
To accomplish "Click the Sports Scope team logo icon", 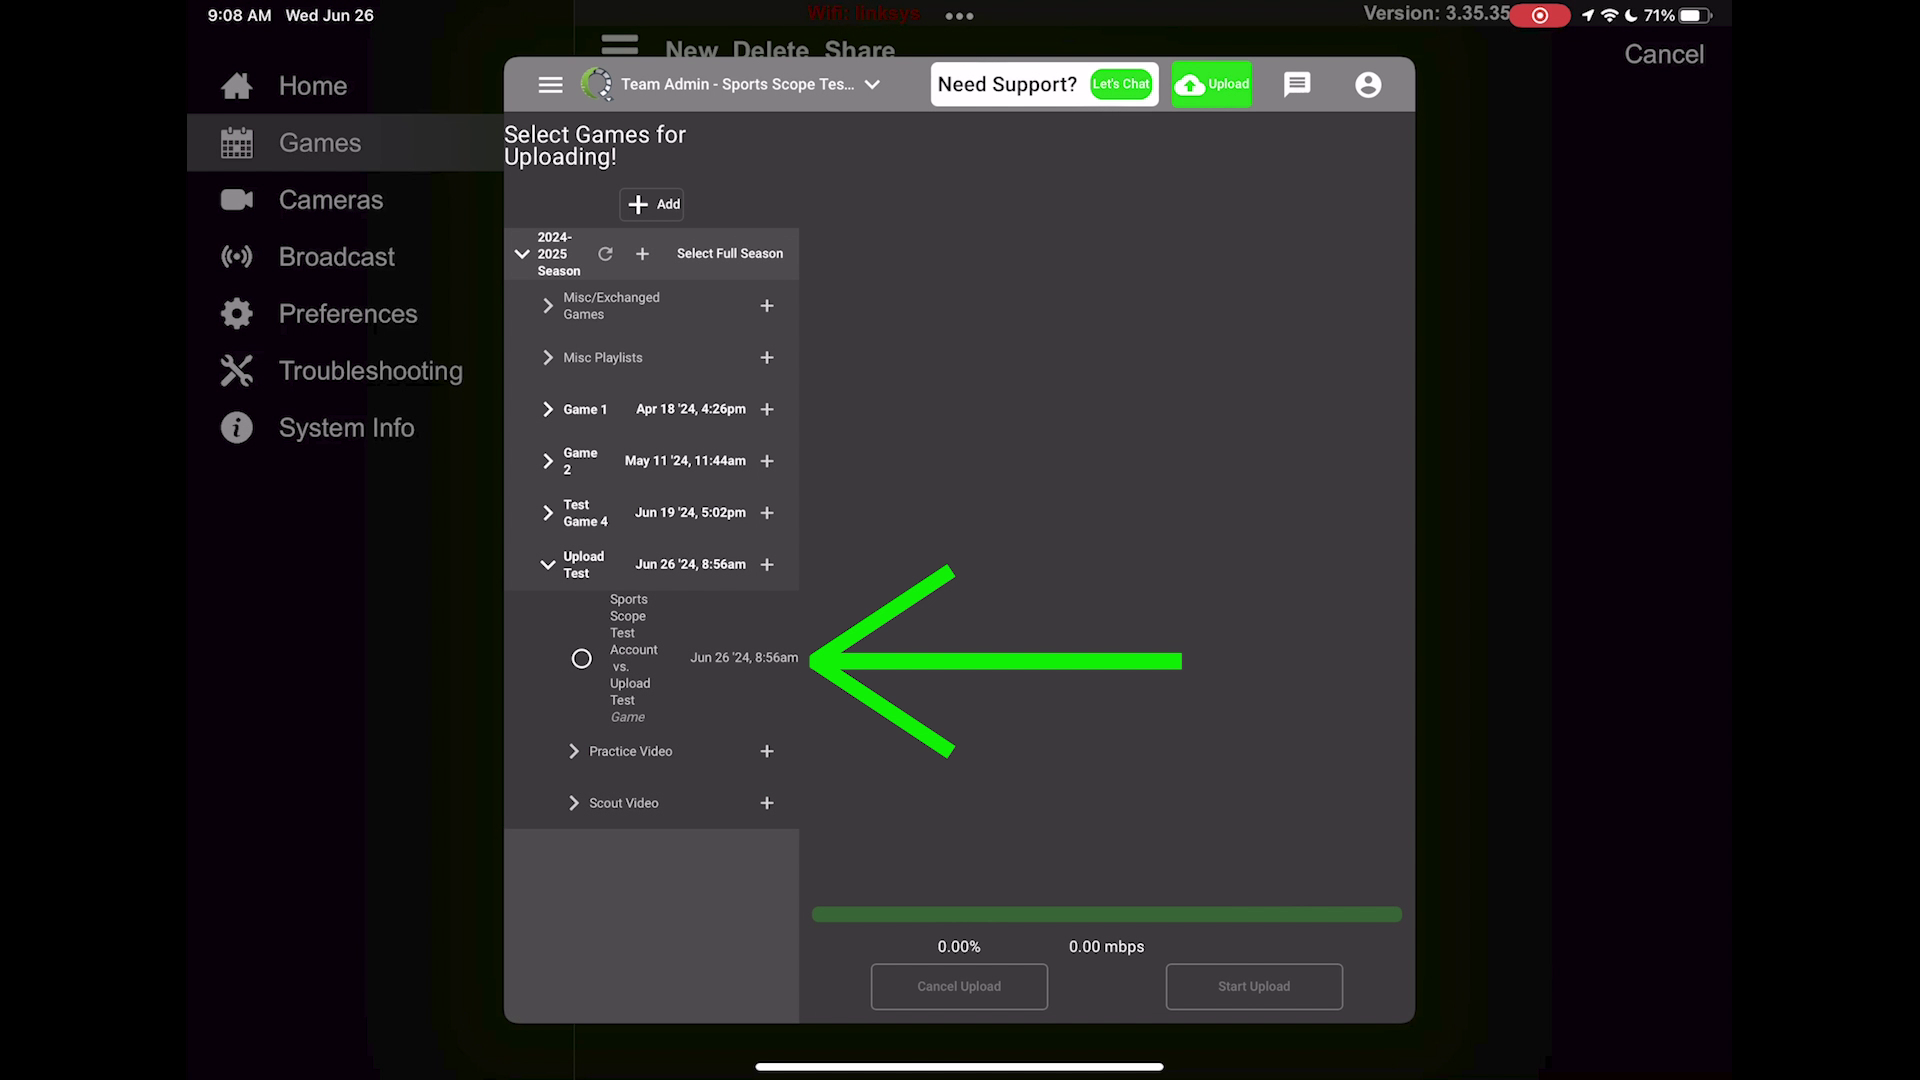I will coord(597,84).
